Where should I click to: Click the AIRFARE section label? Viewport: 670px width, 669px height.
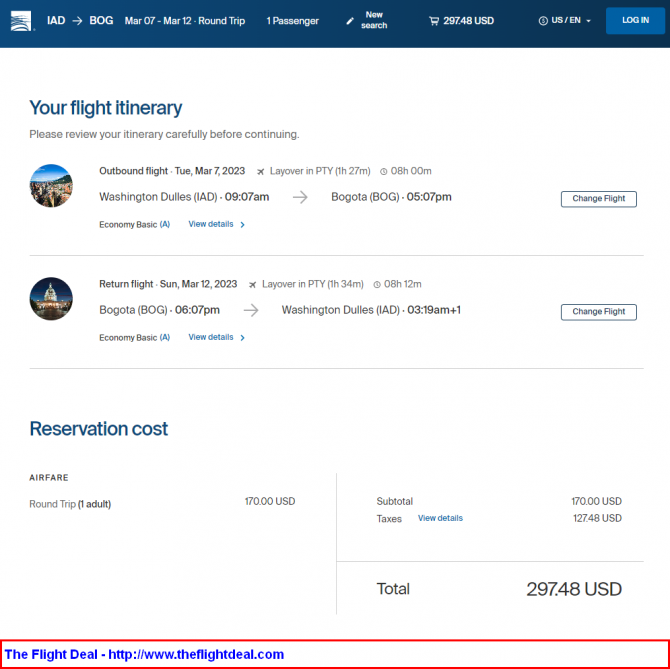click(49, 478)
